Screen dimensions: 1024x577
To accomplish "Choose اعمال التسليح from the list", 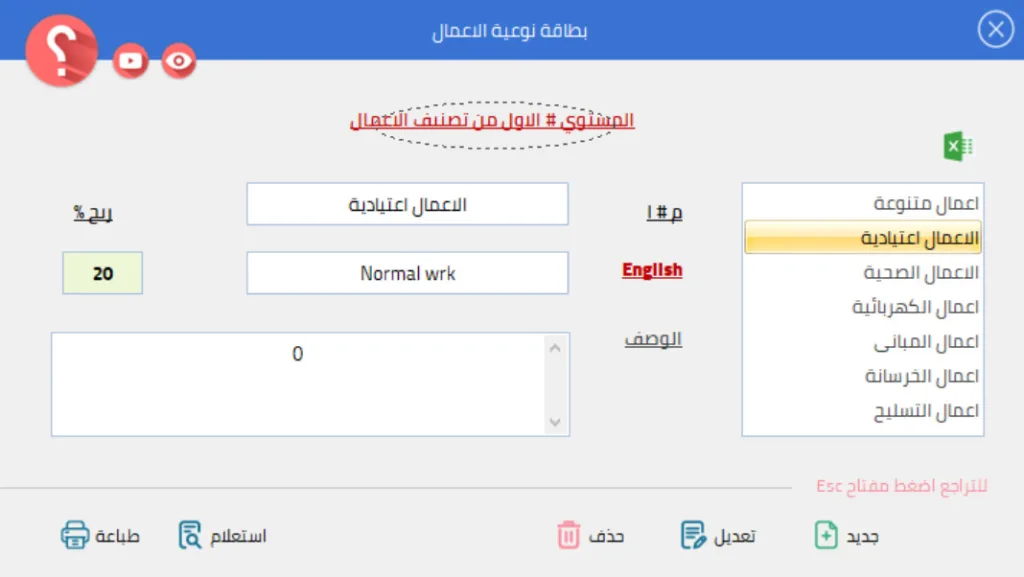I will point(921,411).
